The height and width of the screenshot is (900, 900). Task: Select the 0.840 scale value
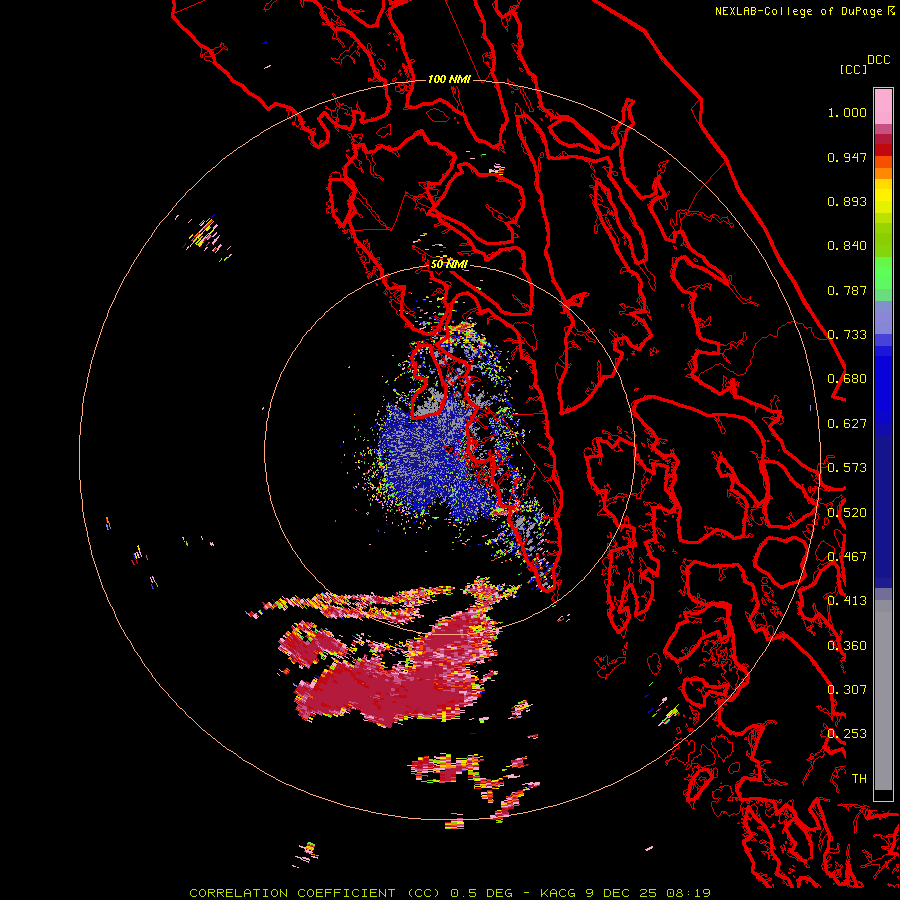pyautogui.click(x=847, y=246)
